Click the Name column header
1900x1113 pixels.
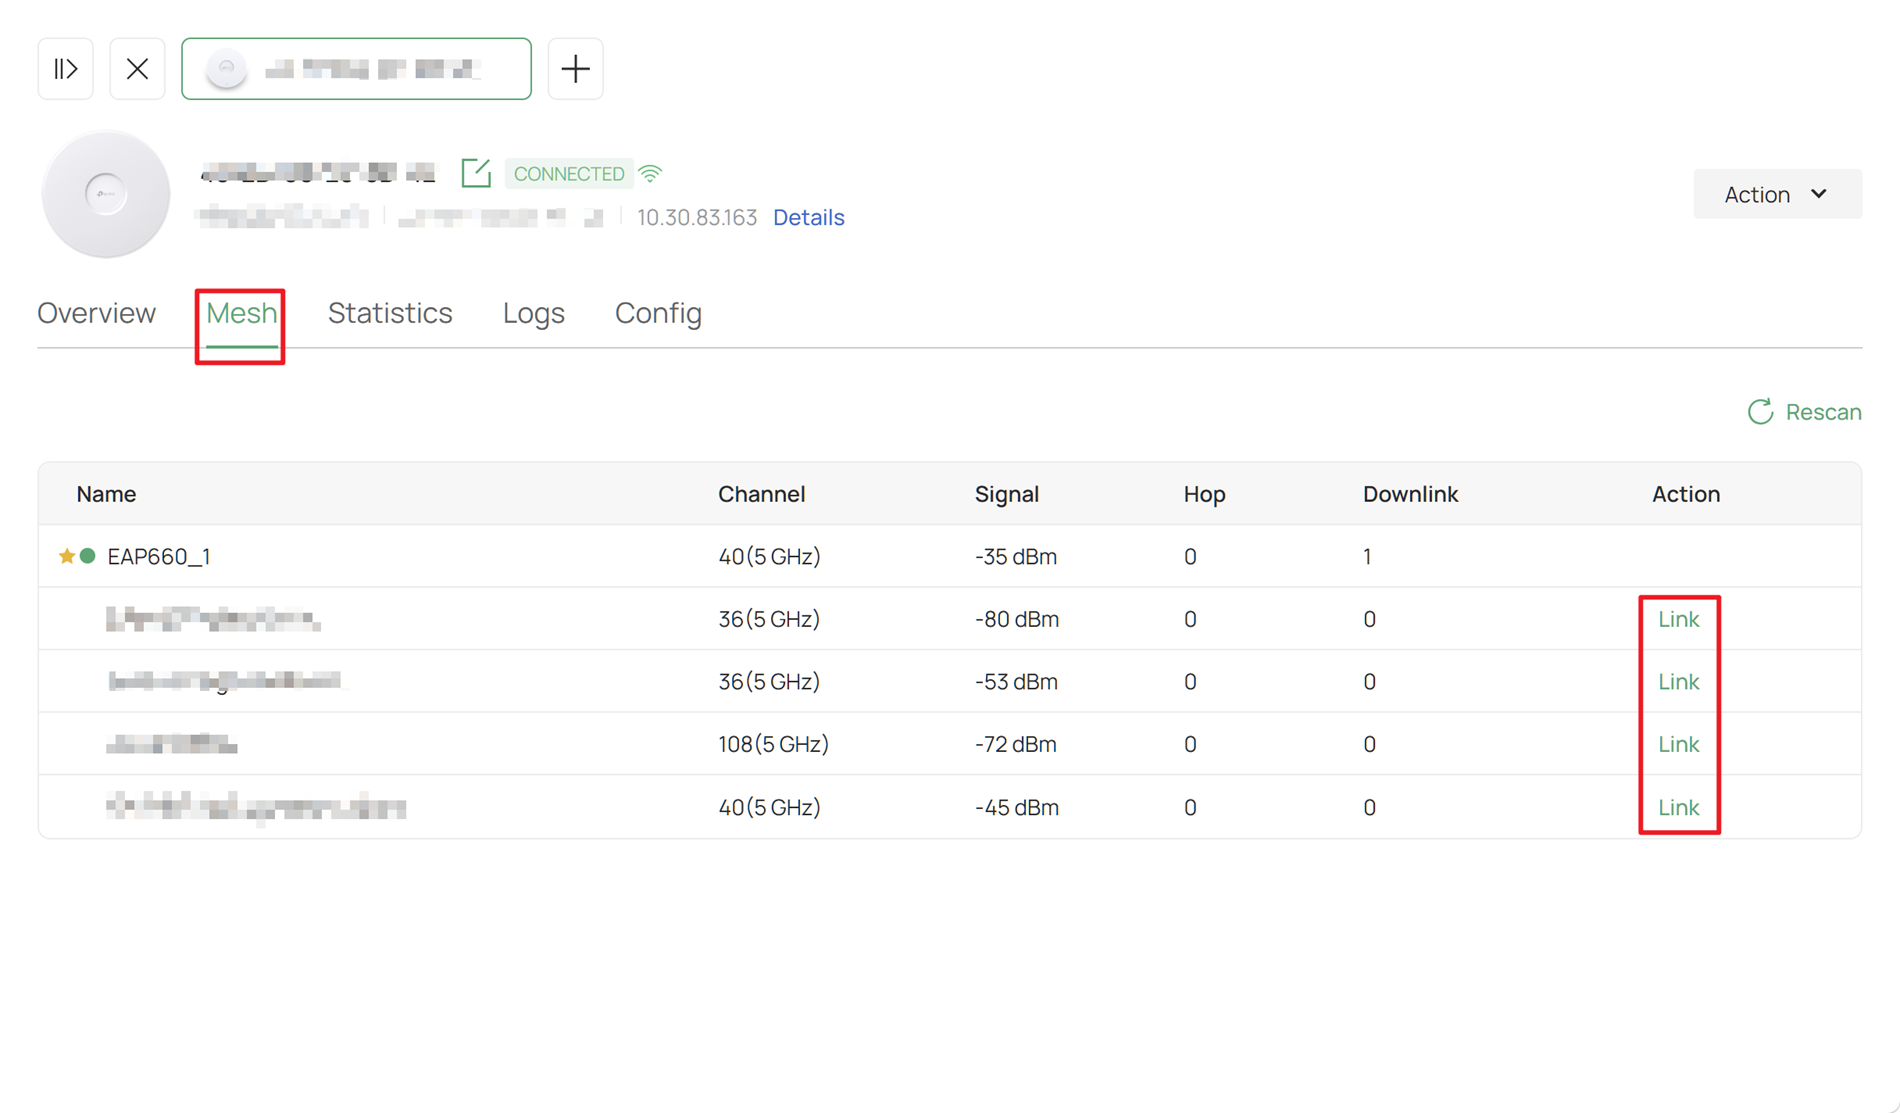click(106, 494)
